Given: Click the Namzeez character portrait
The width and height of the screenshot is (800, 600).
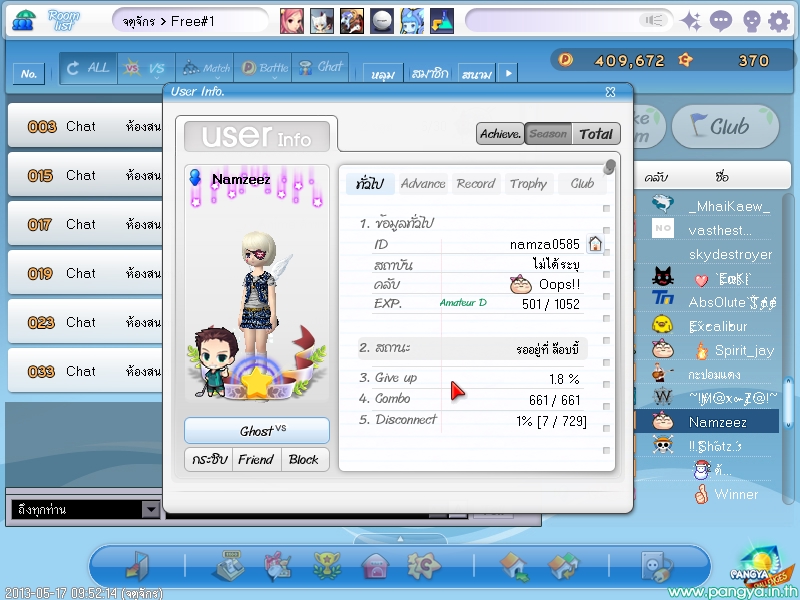Looking at the screenshot, I should coord(257,283).
